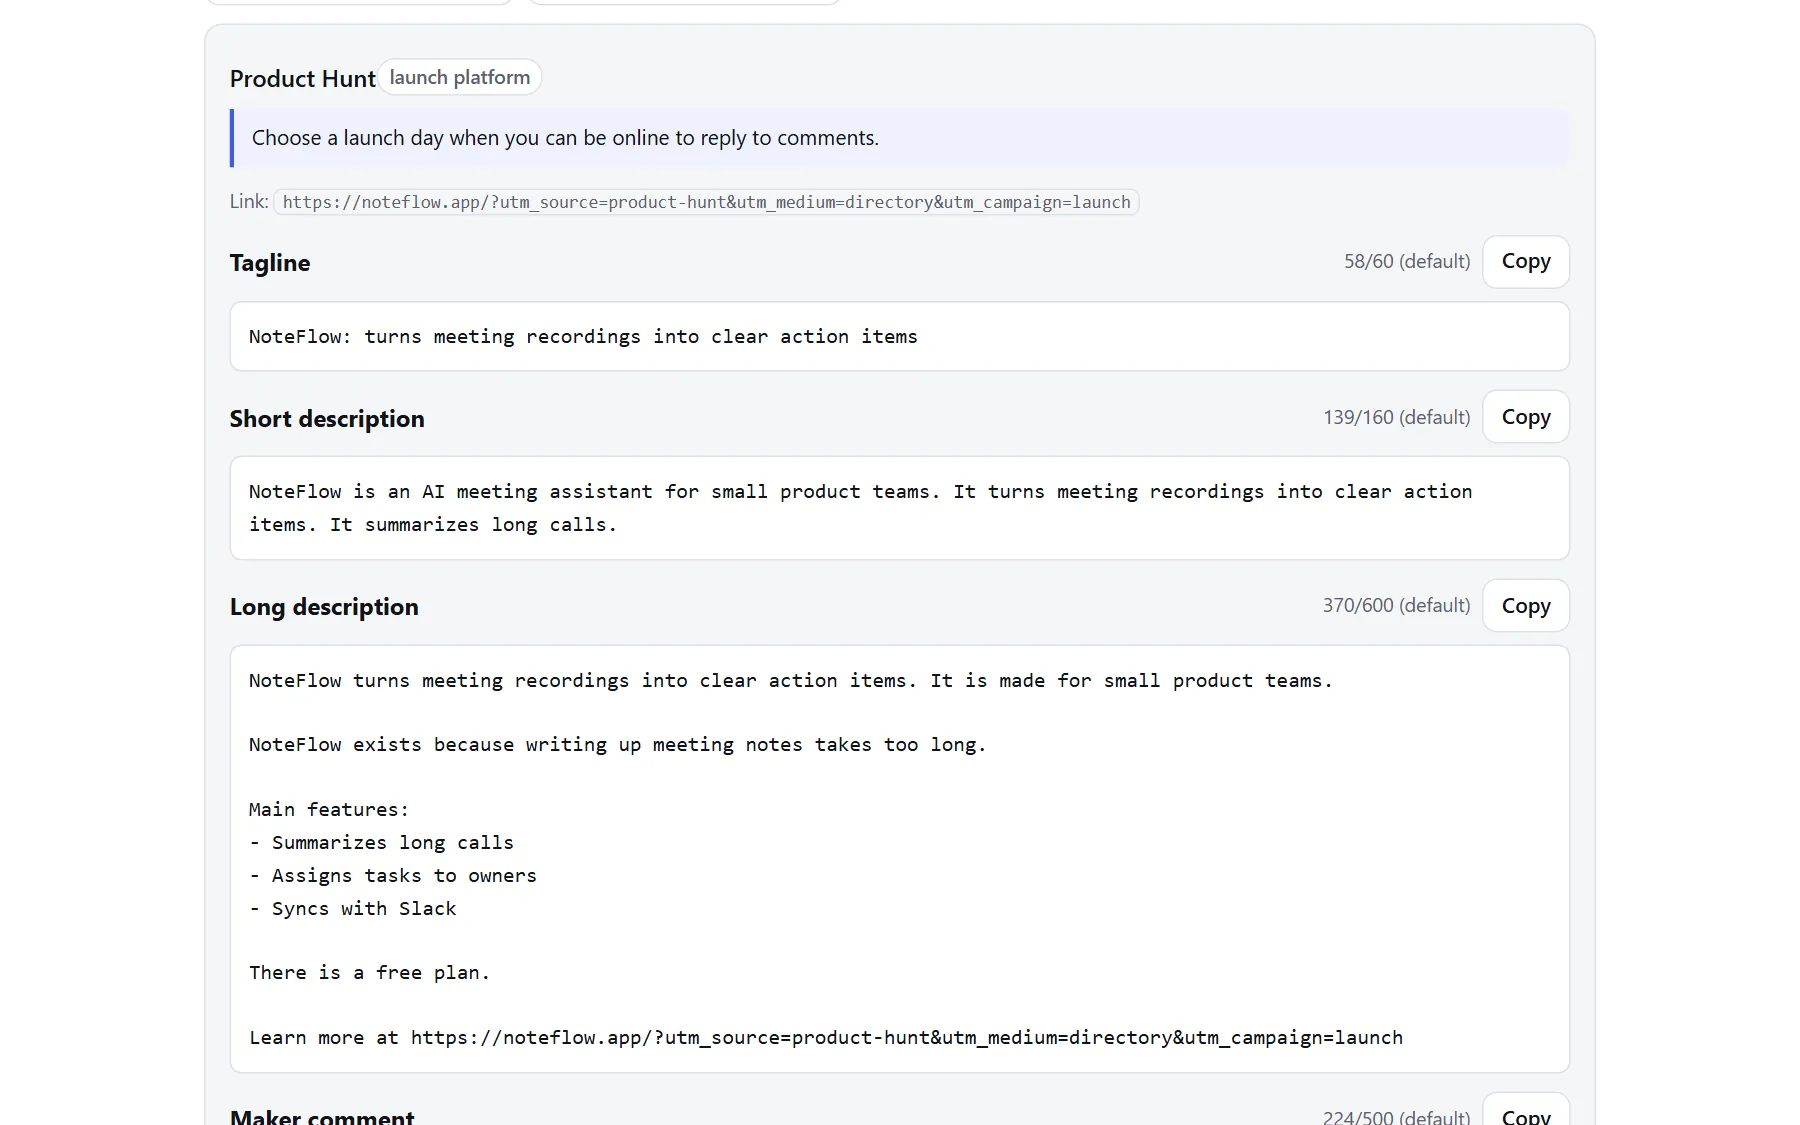Click the '139/160 (default)' character counter
The height and width of the screenshot is (1125, 1800).
point(1397,417)
